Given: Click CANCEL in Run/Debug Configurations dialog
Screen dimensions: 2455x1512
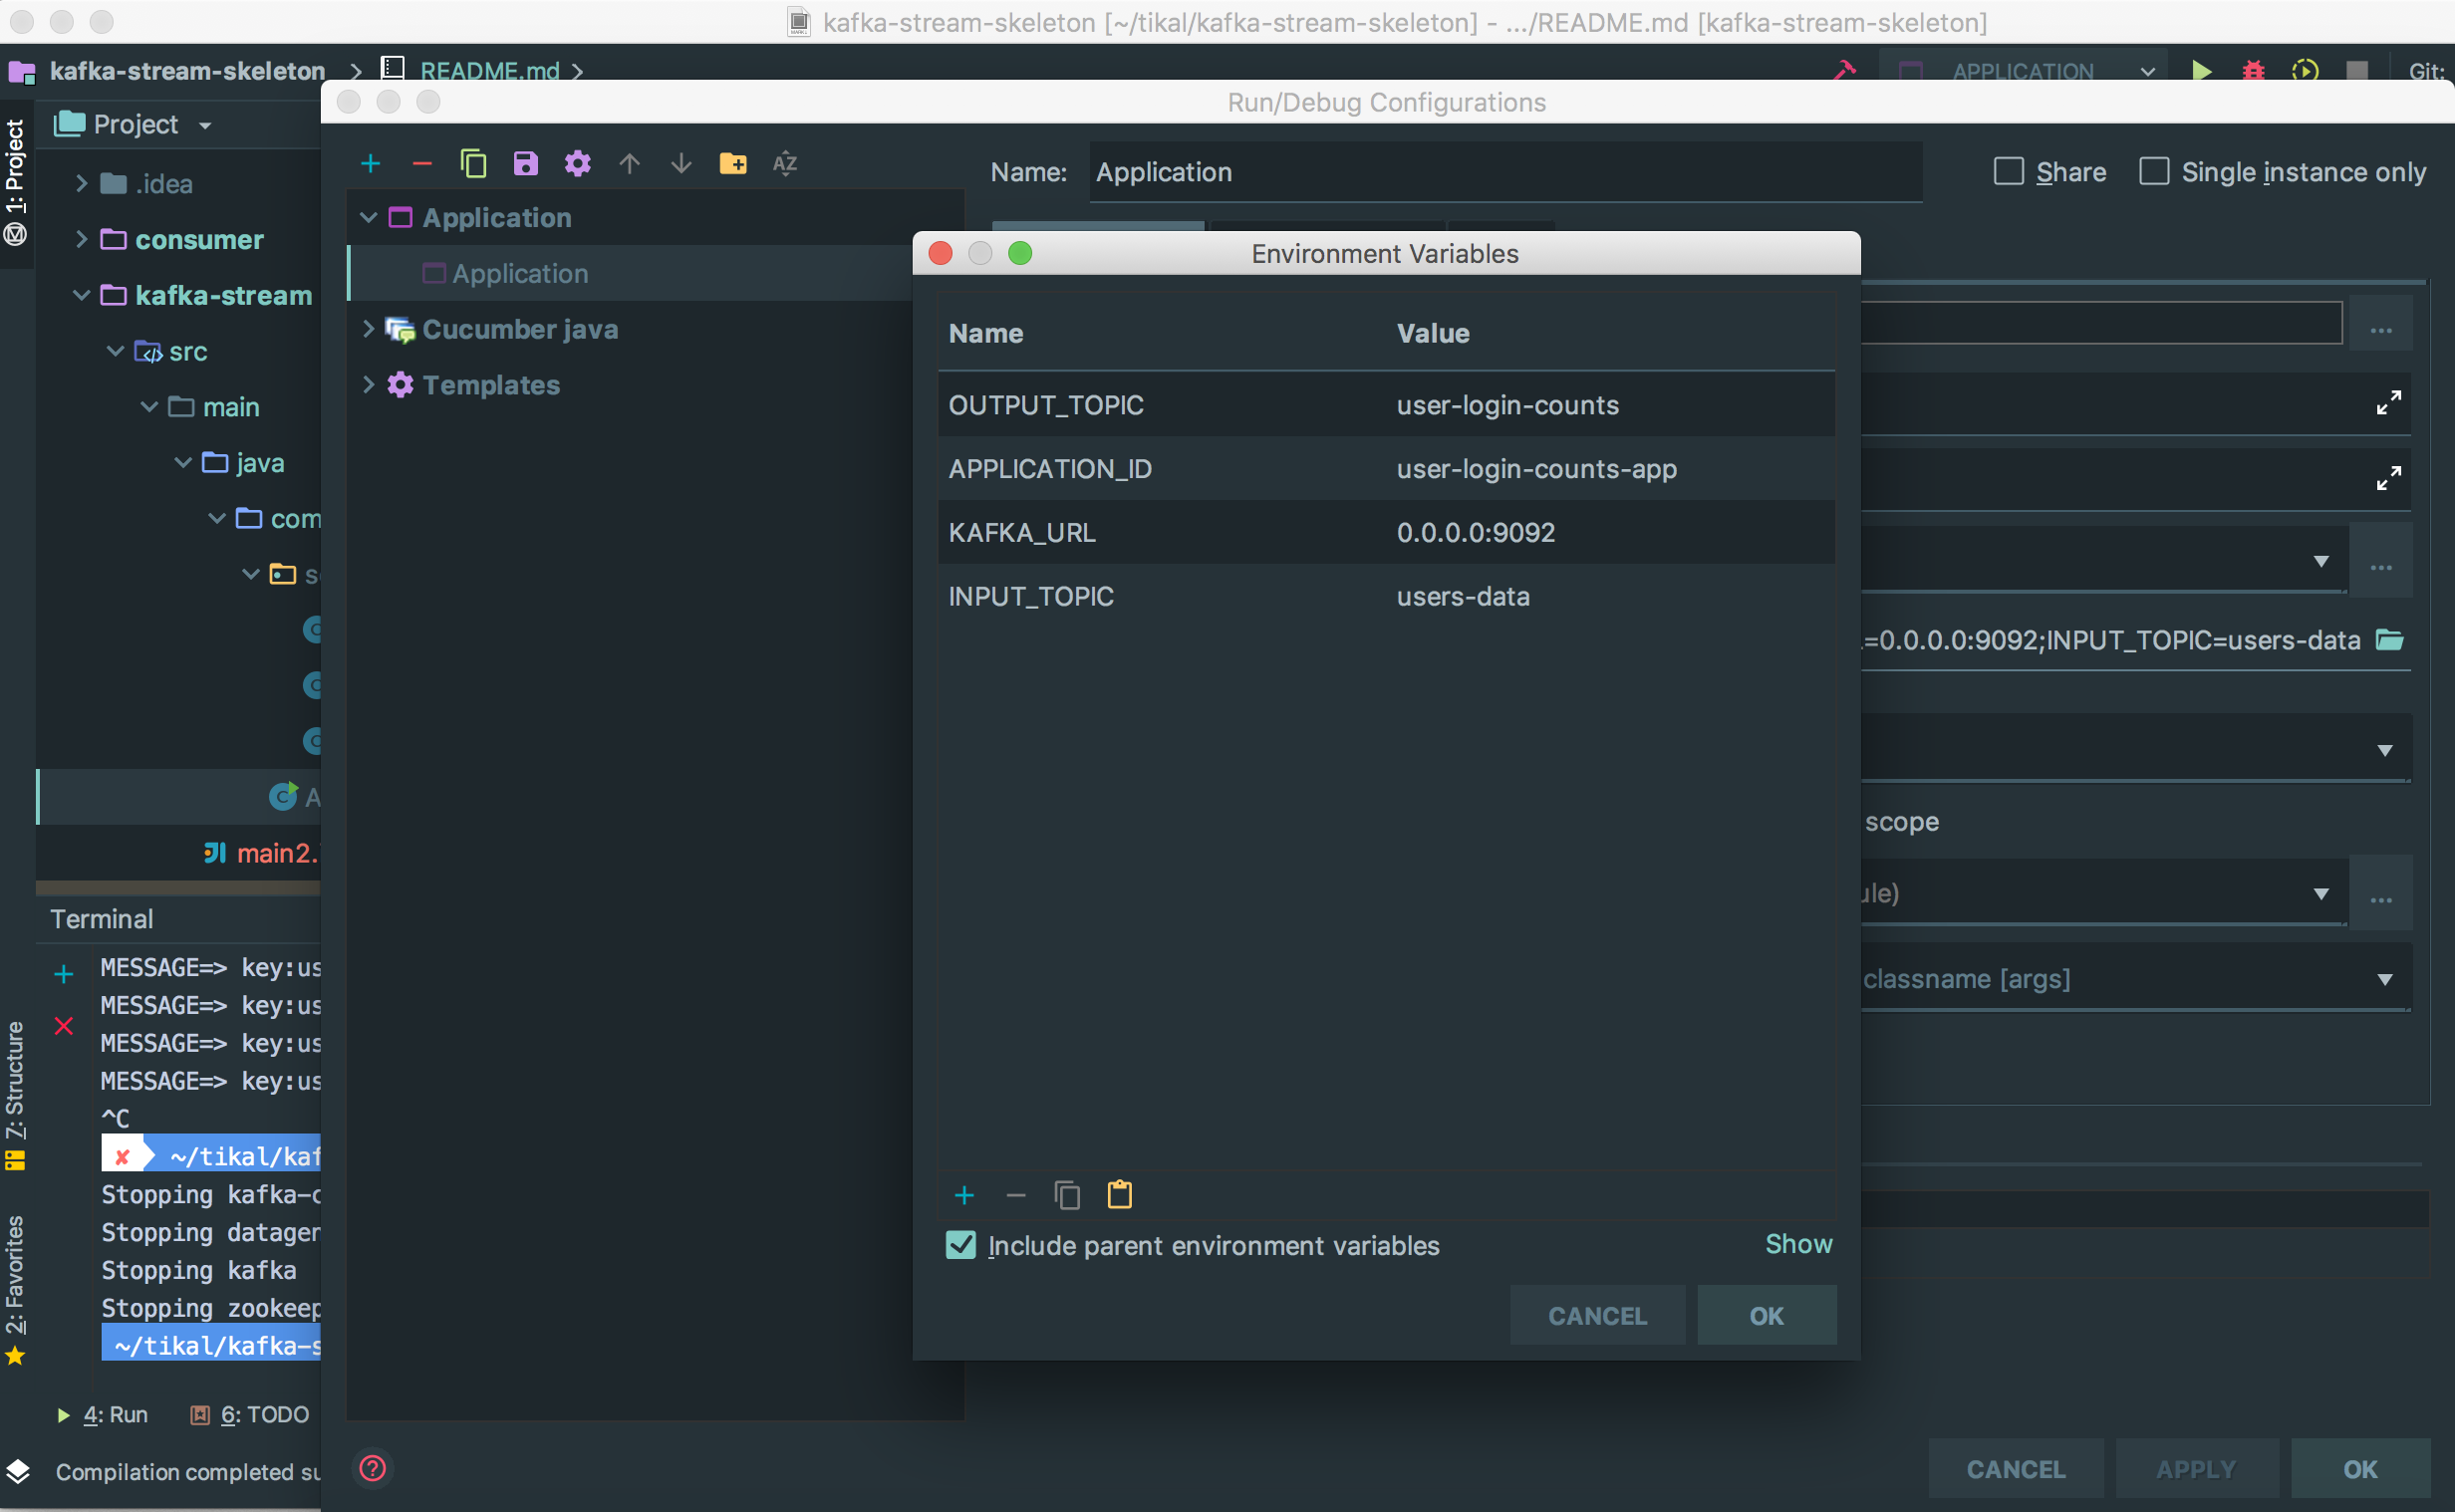Looking at the screenshot, I should pos(2016,1469).
